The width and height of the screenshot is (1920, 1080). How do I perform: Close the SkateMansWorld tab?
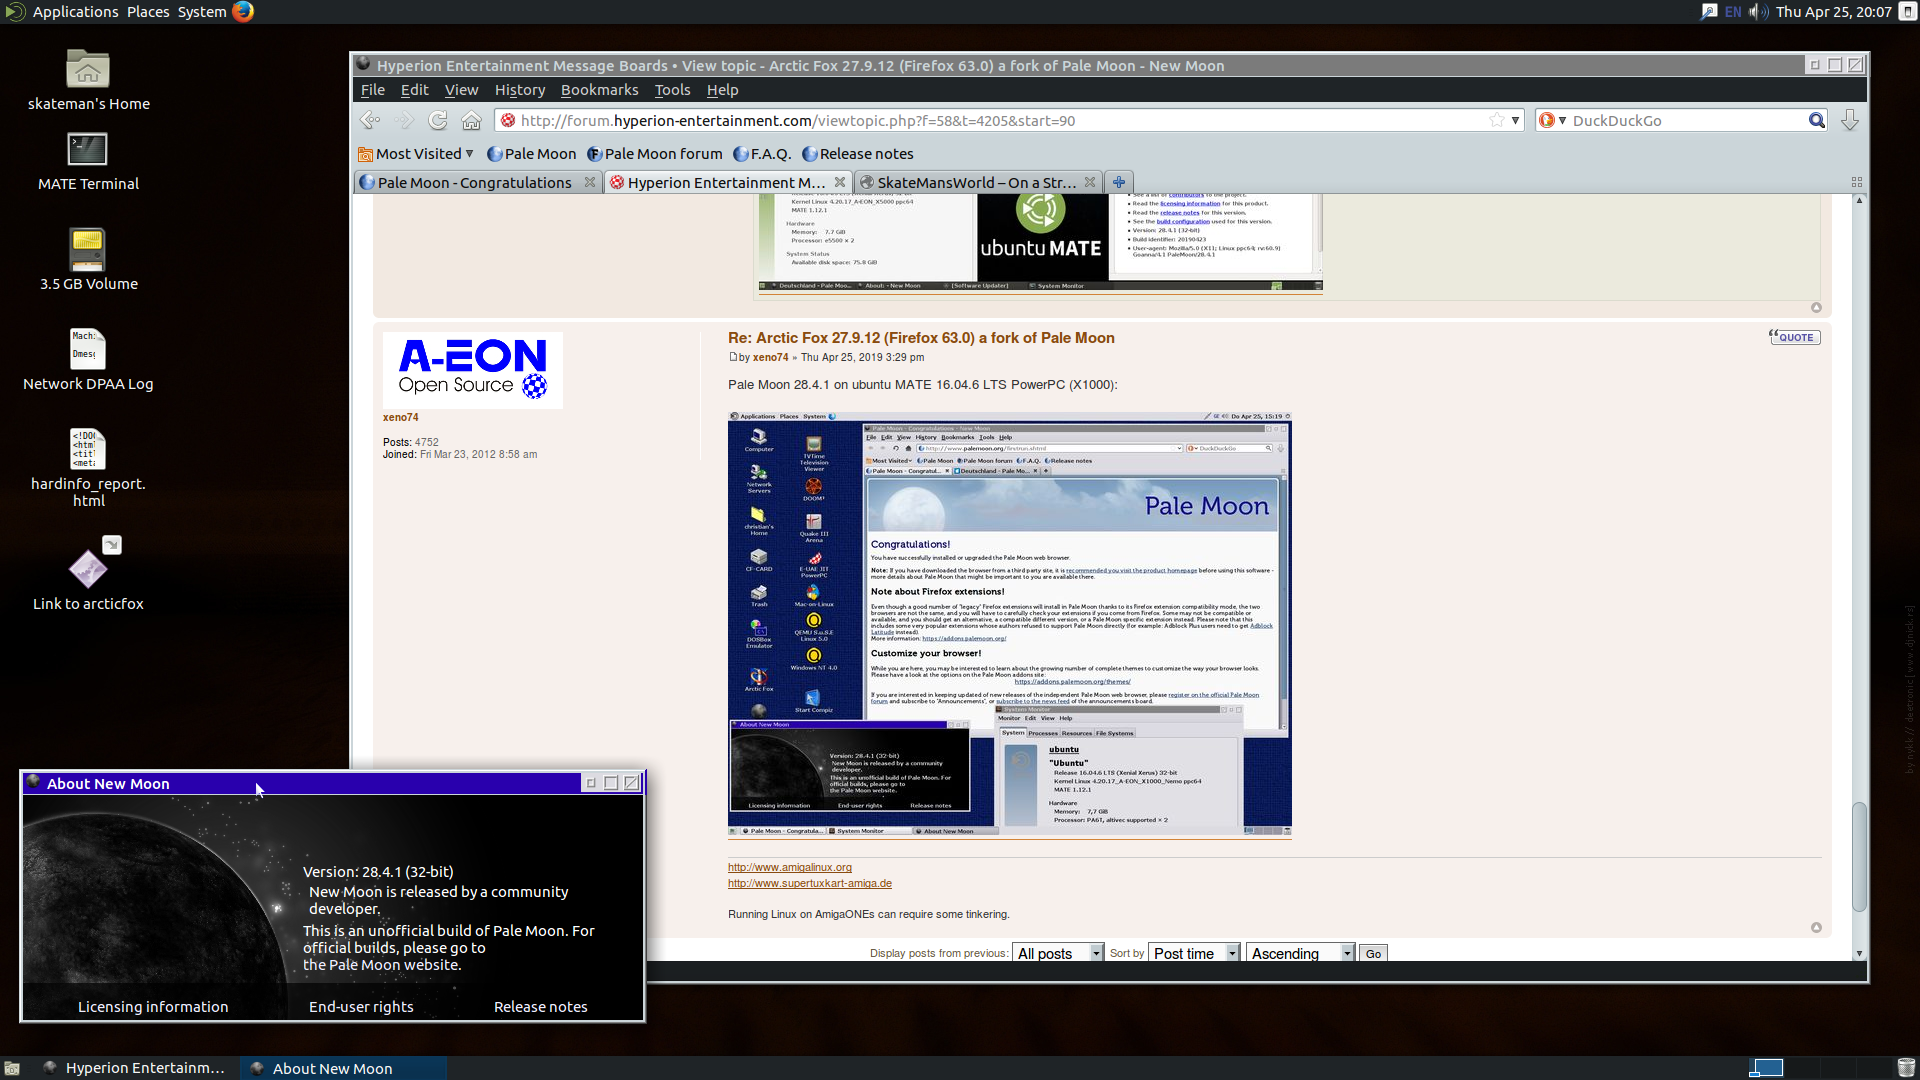(1090, 182)
